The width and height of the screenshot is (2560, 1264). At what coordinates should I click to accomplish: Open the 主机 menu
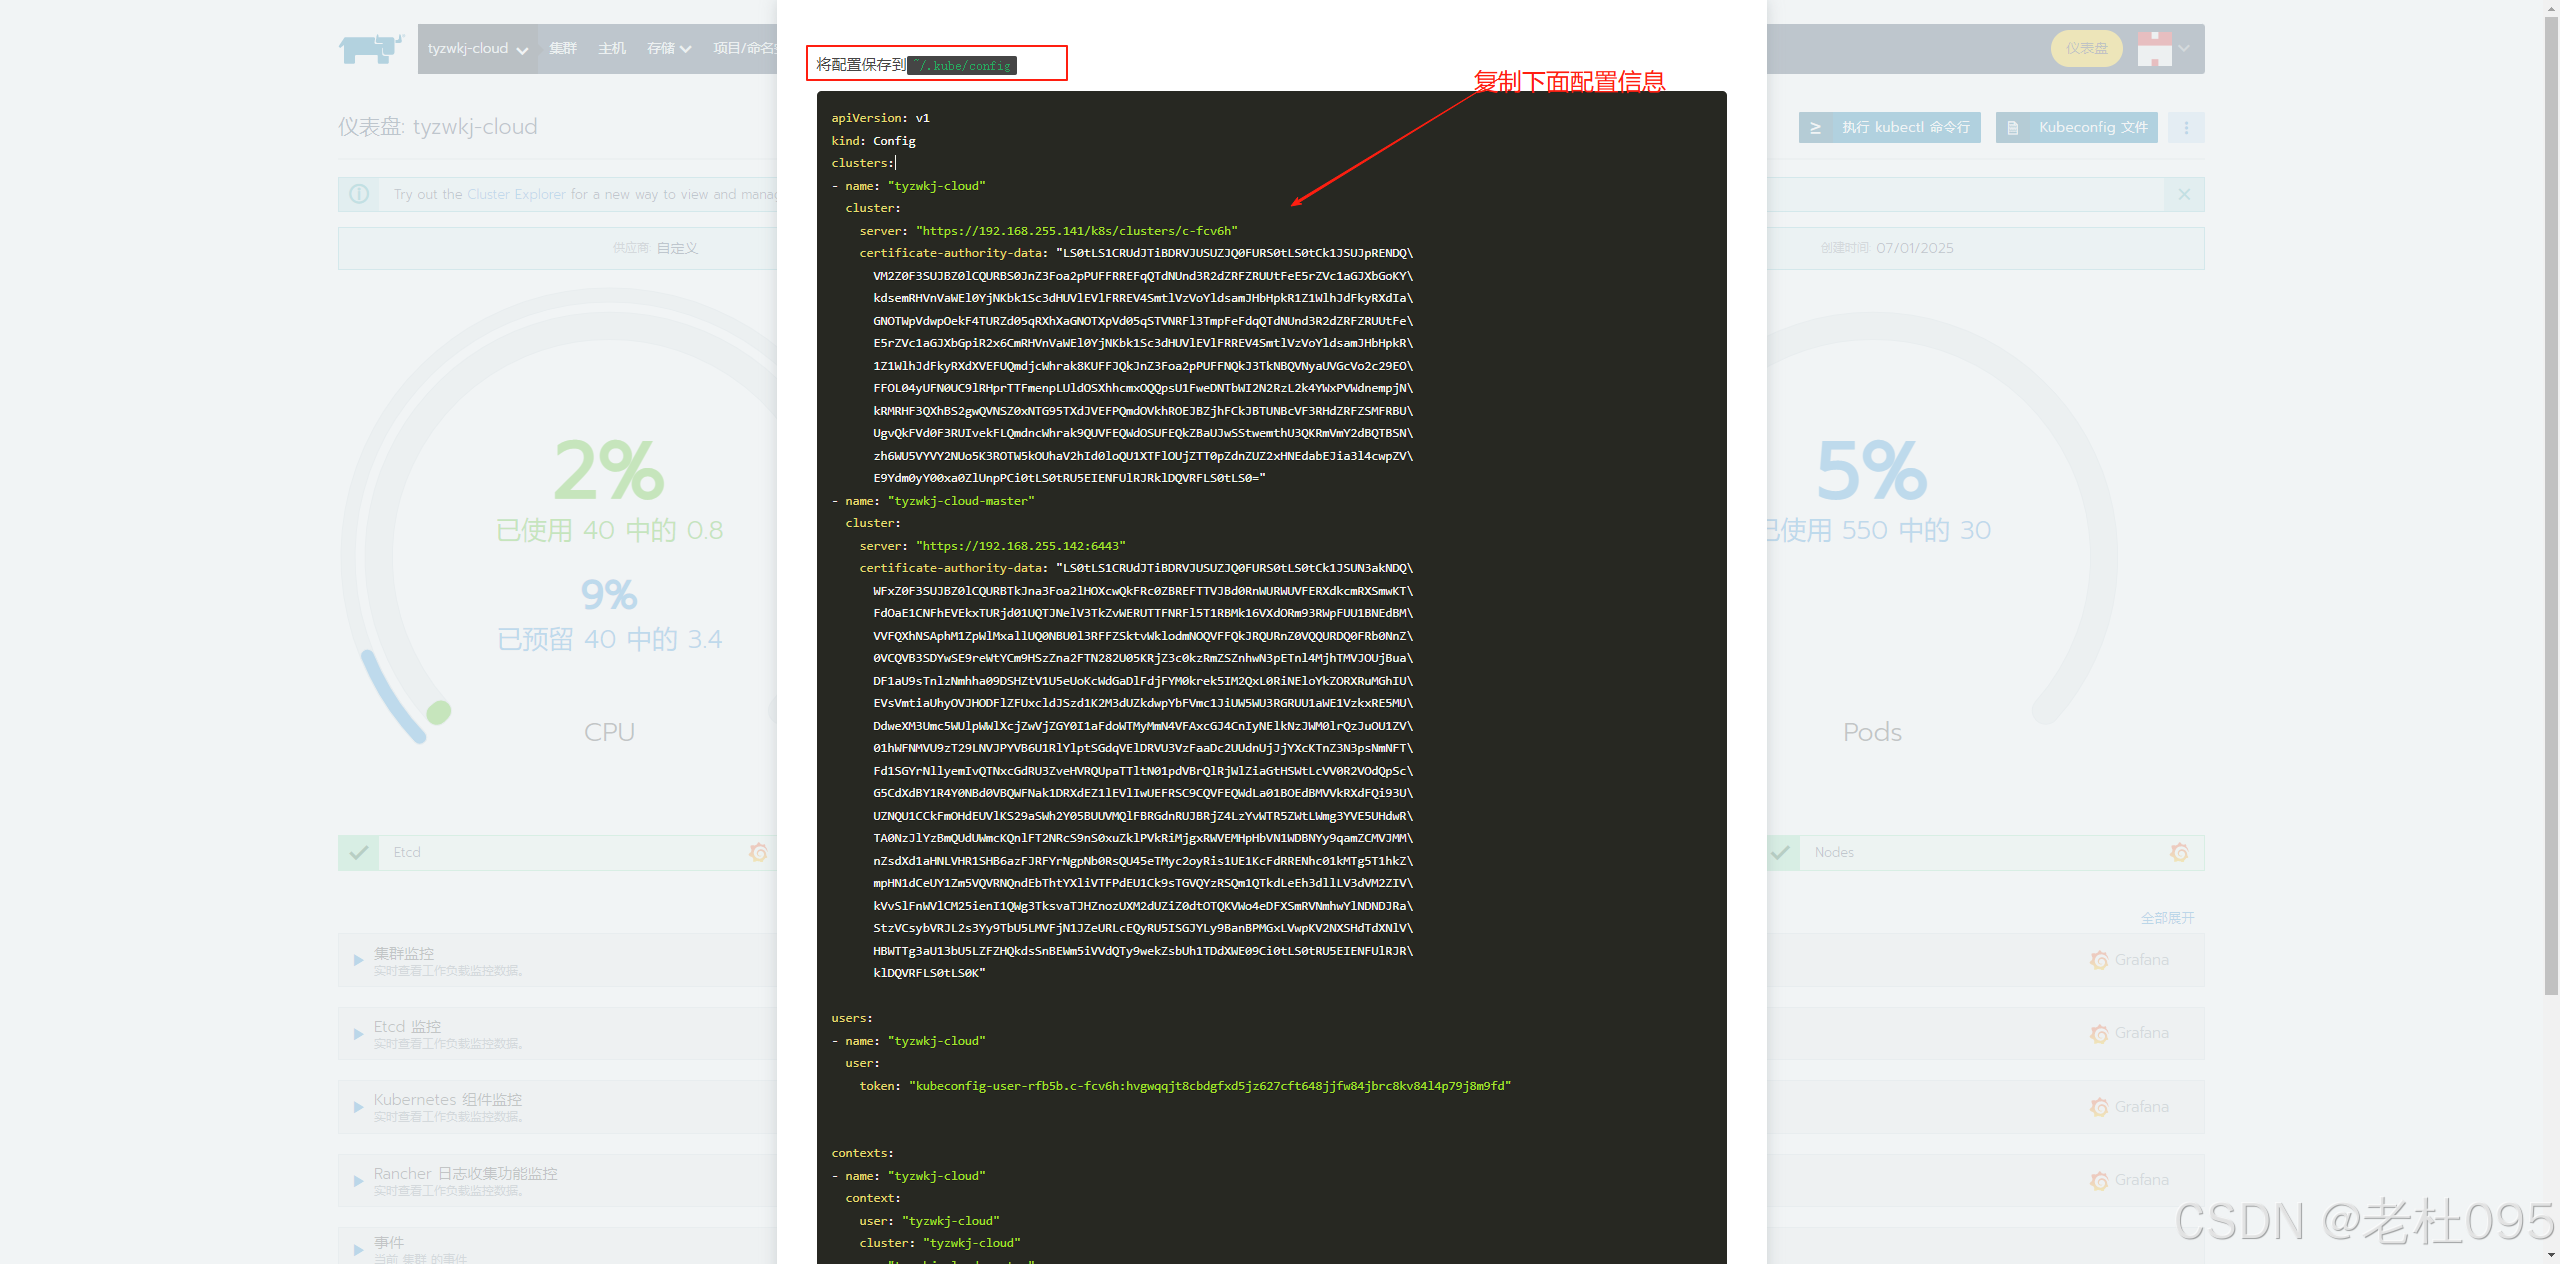click(612, 49)
